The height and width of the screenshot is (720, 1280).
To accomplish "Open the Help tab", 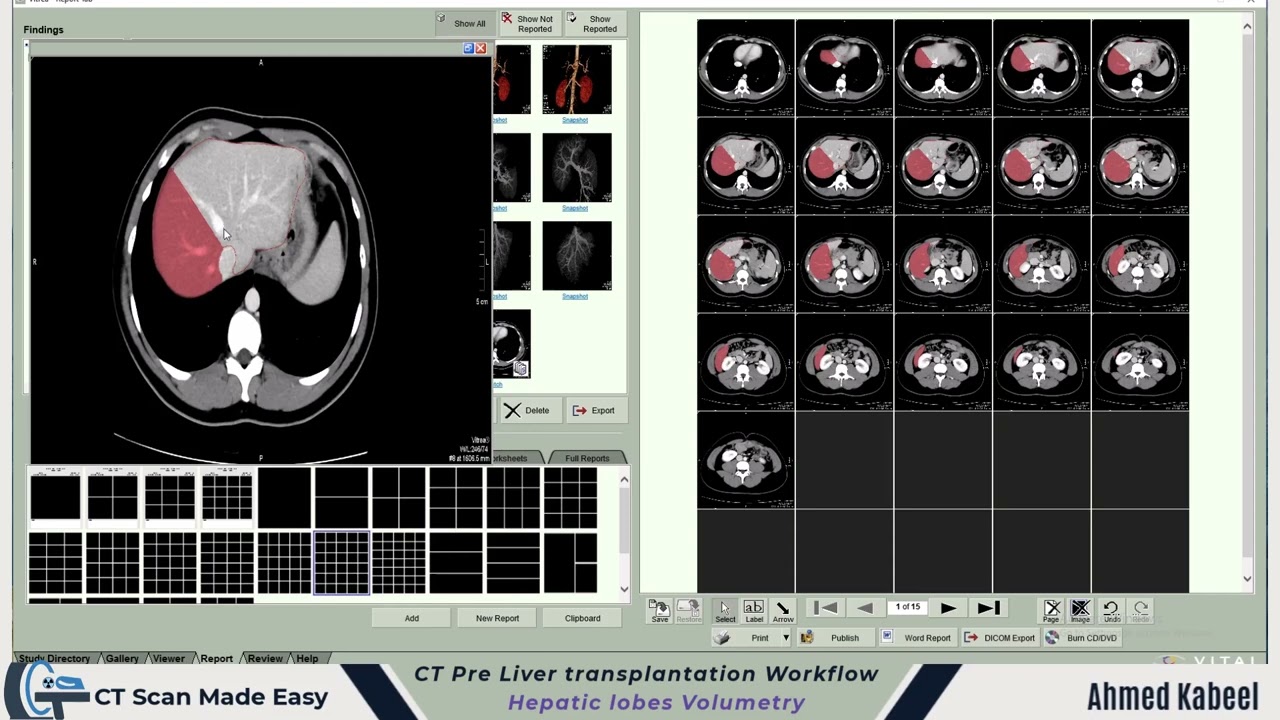I will (x=307, y=658).
